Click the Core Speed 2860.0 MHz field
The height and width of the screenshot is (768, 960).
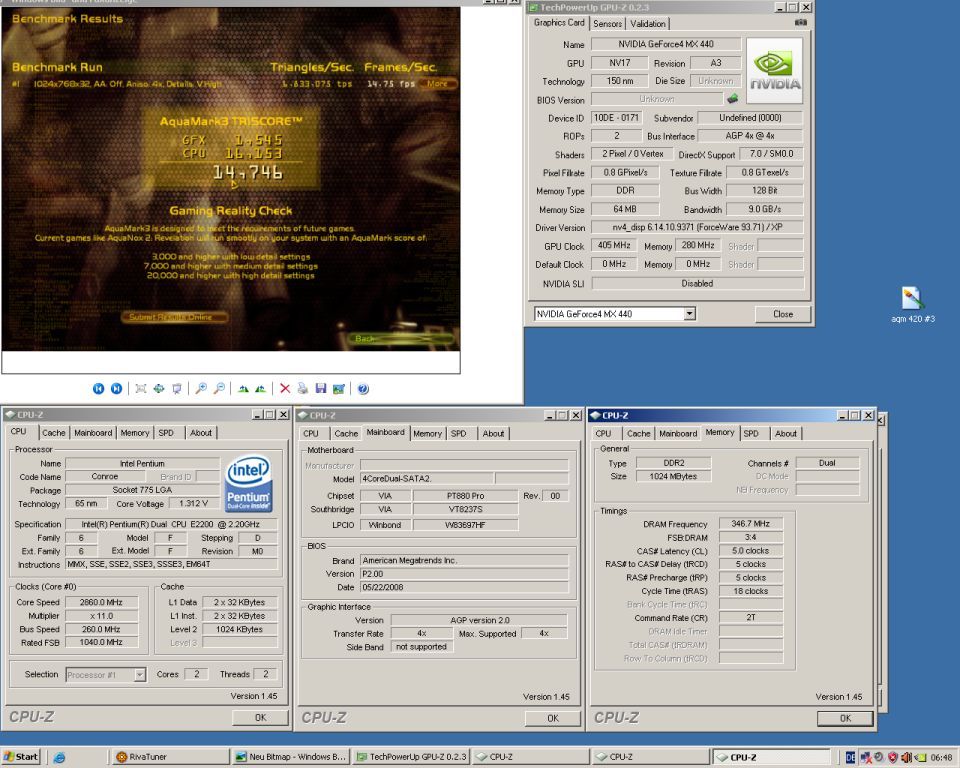coord(101,602)
